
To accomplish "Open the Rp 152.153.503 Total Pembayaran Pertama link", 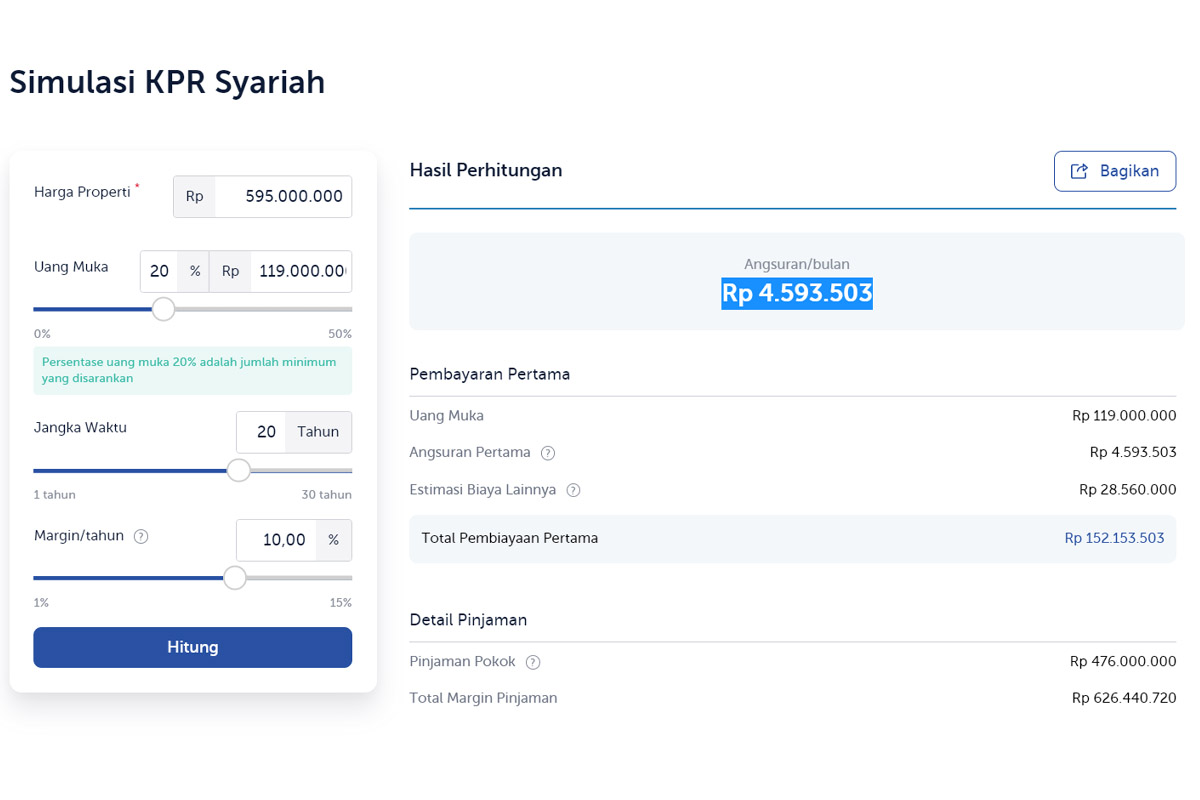I will click(1115, 537).
